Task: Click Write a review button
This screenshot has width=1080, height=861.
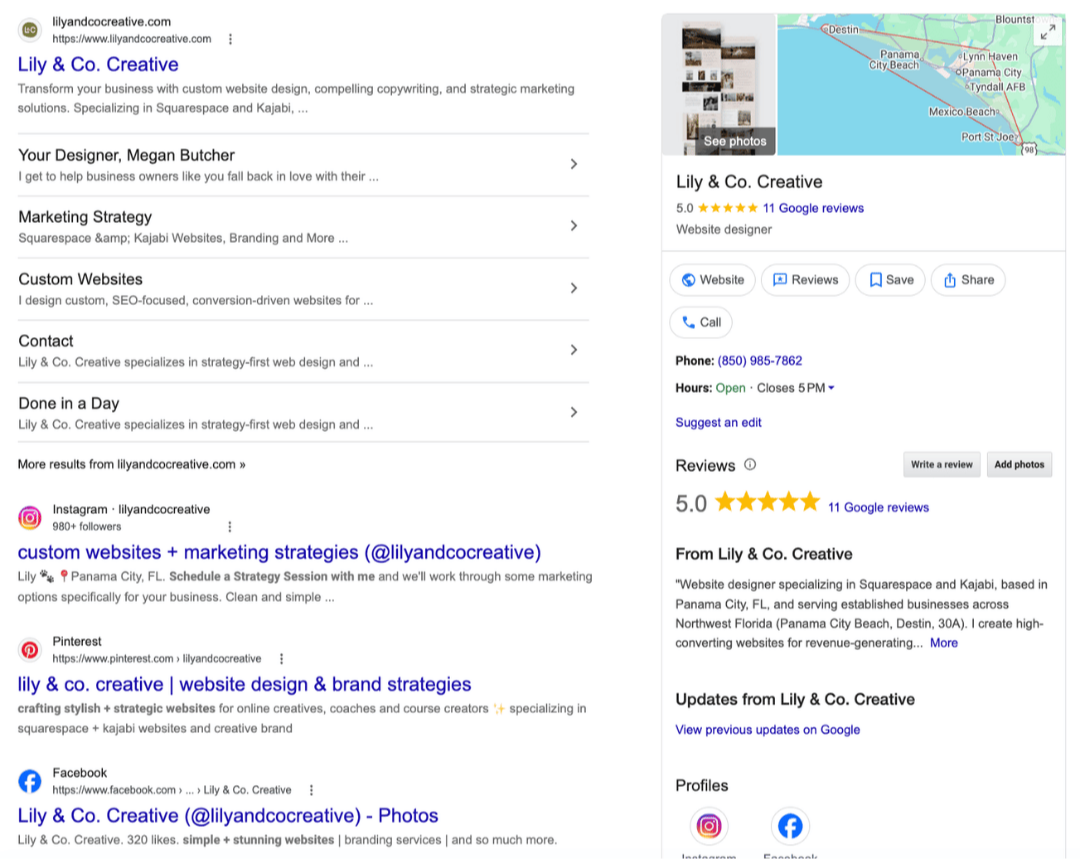Action: point(942,465)
